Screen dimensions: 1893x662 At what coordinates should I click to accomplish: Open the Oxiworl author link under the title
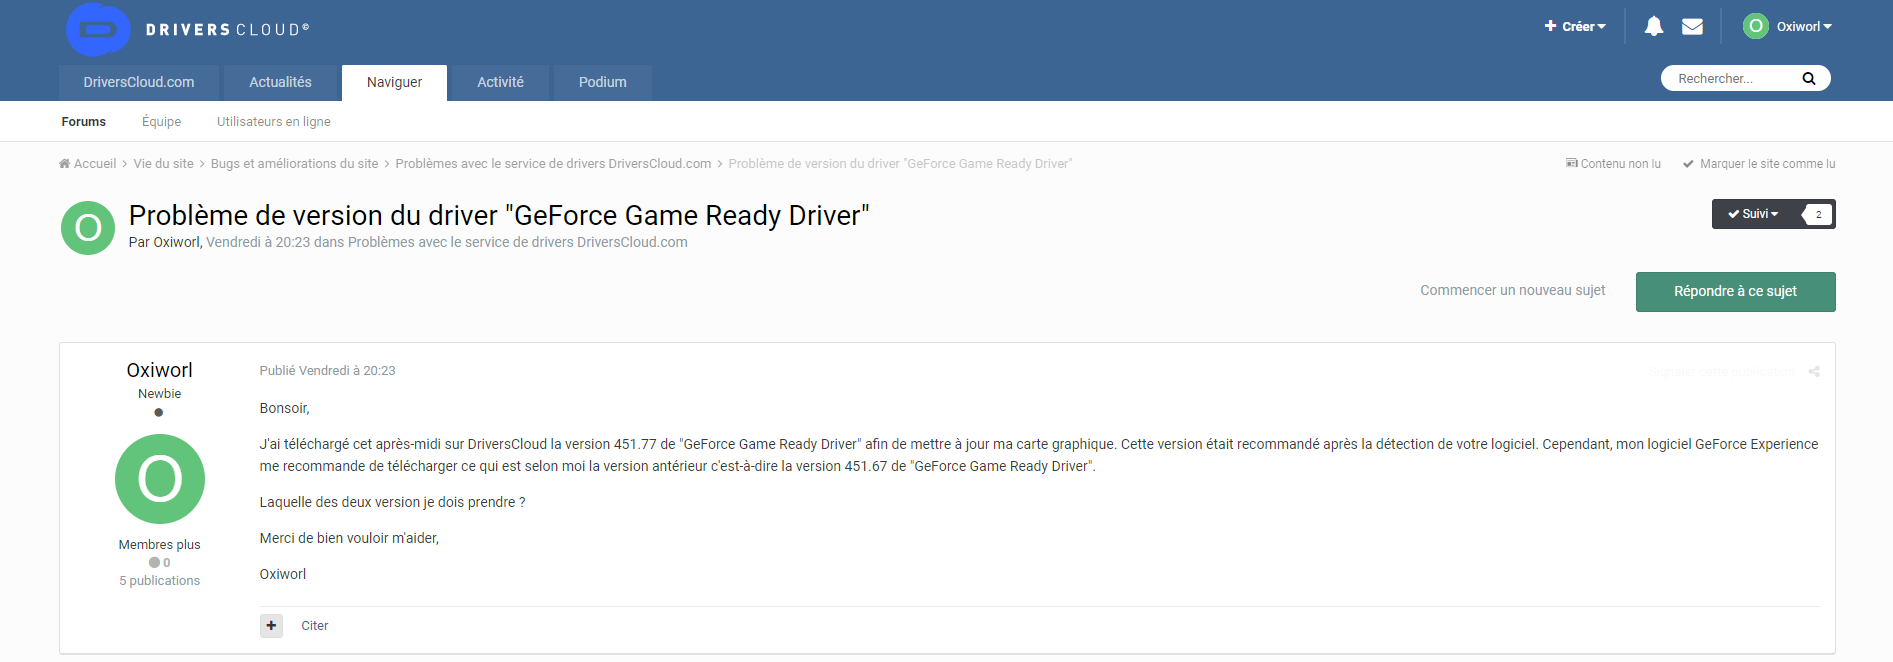click(x=177, y=242)
